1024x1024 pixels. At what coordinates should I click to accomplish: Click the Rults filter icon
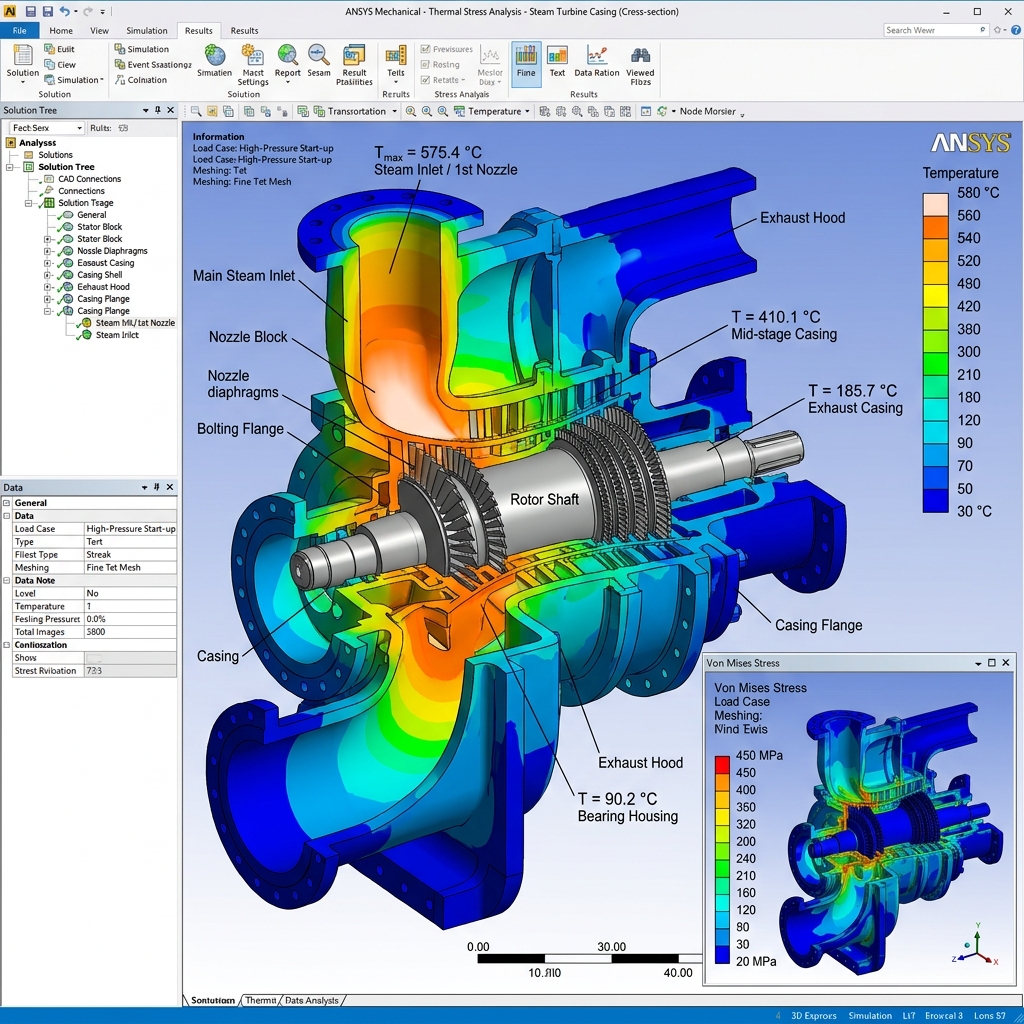click(123, 128)
